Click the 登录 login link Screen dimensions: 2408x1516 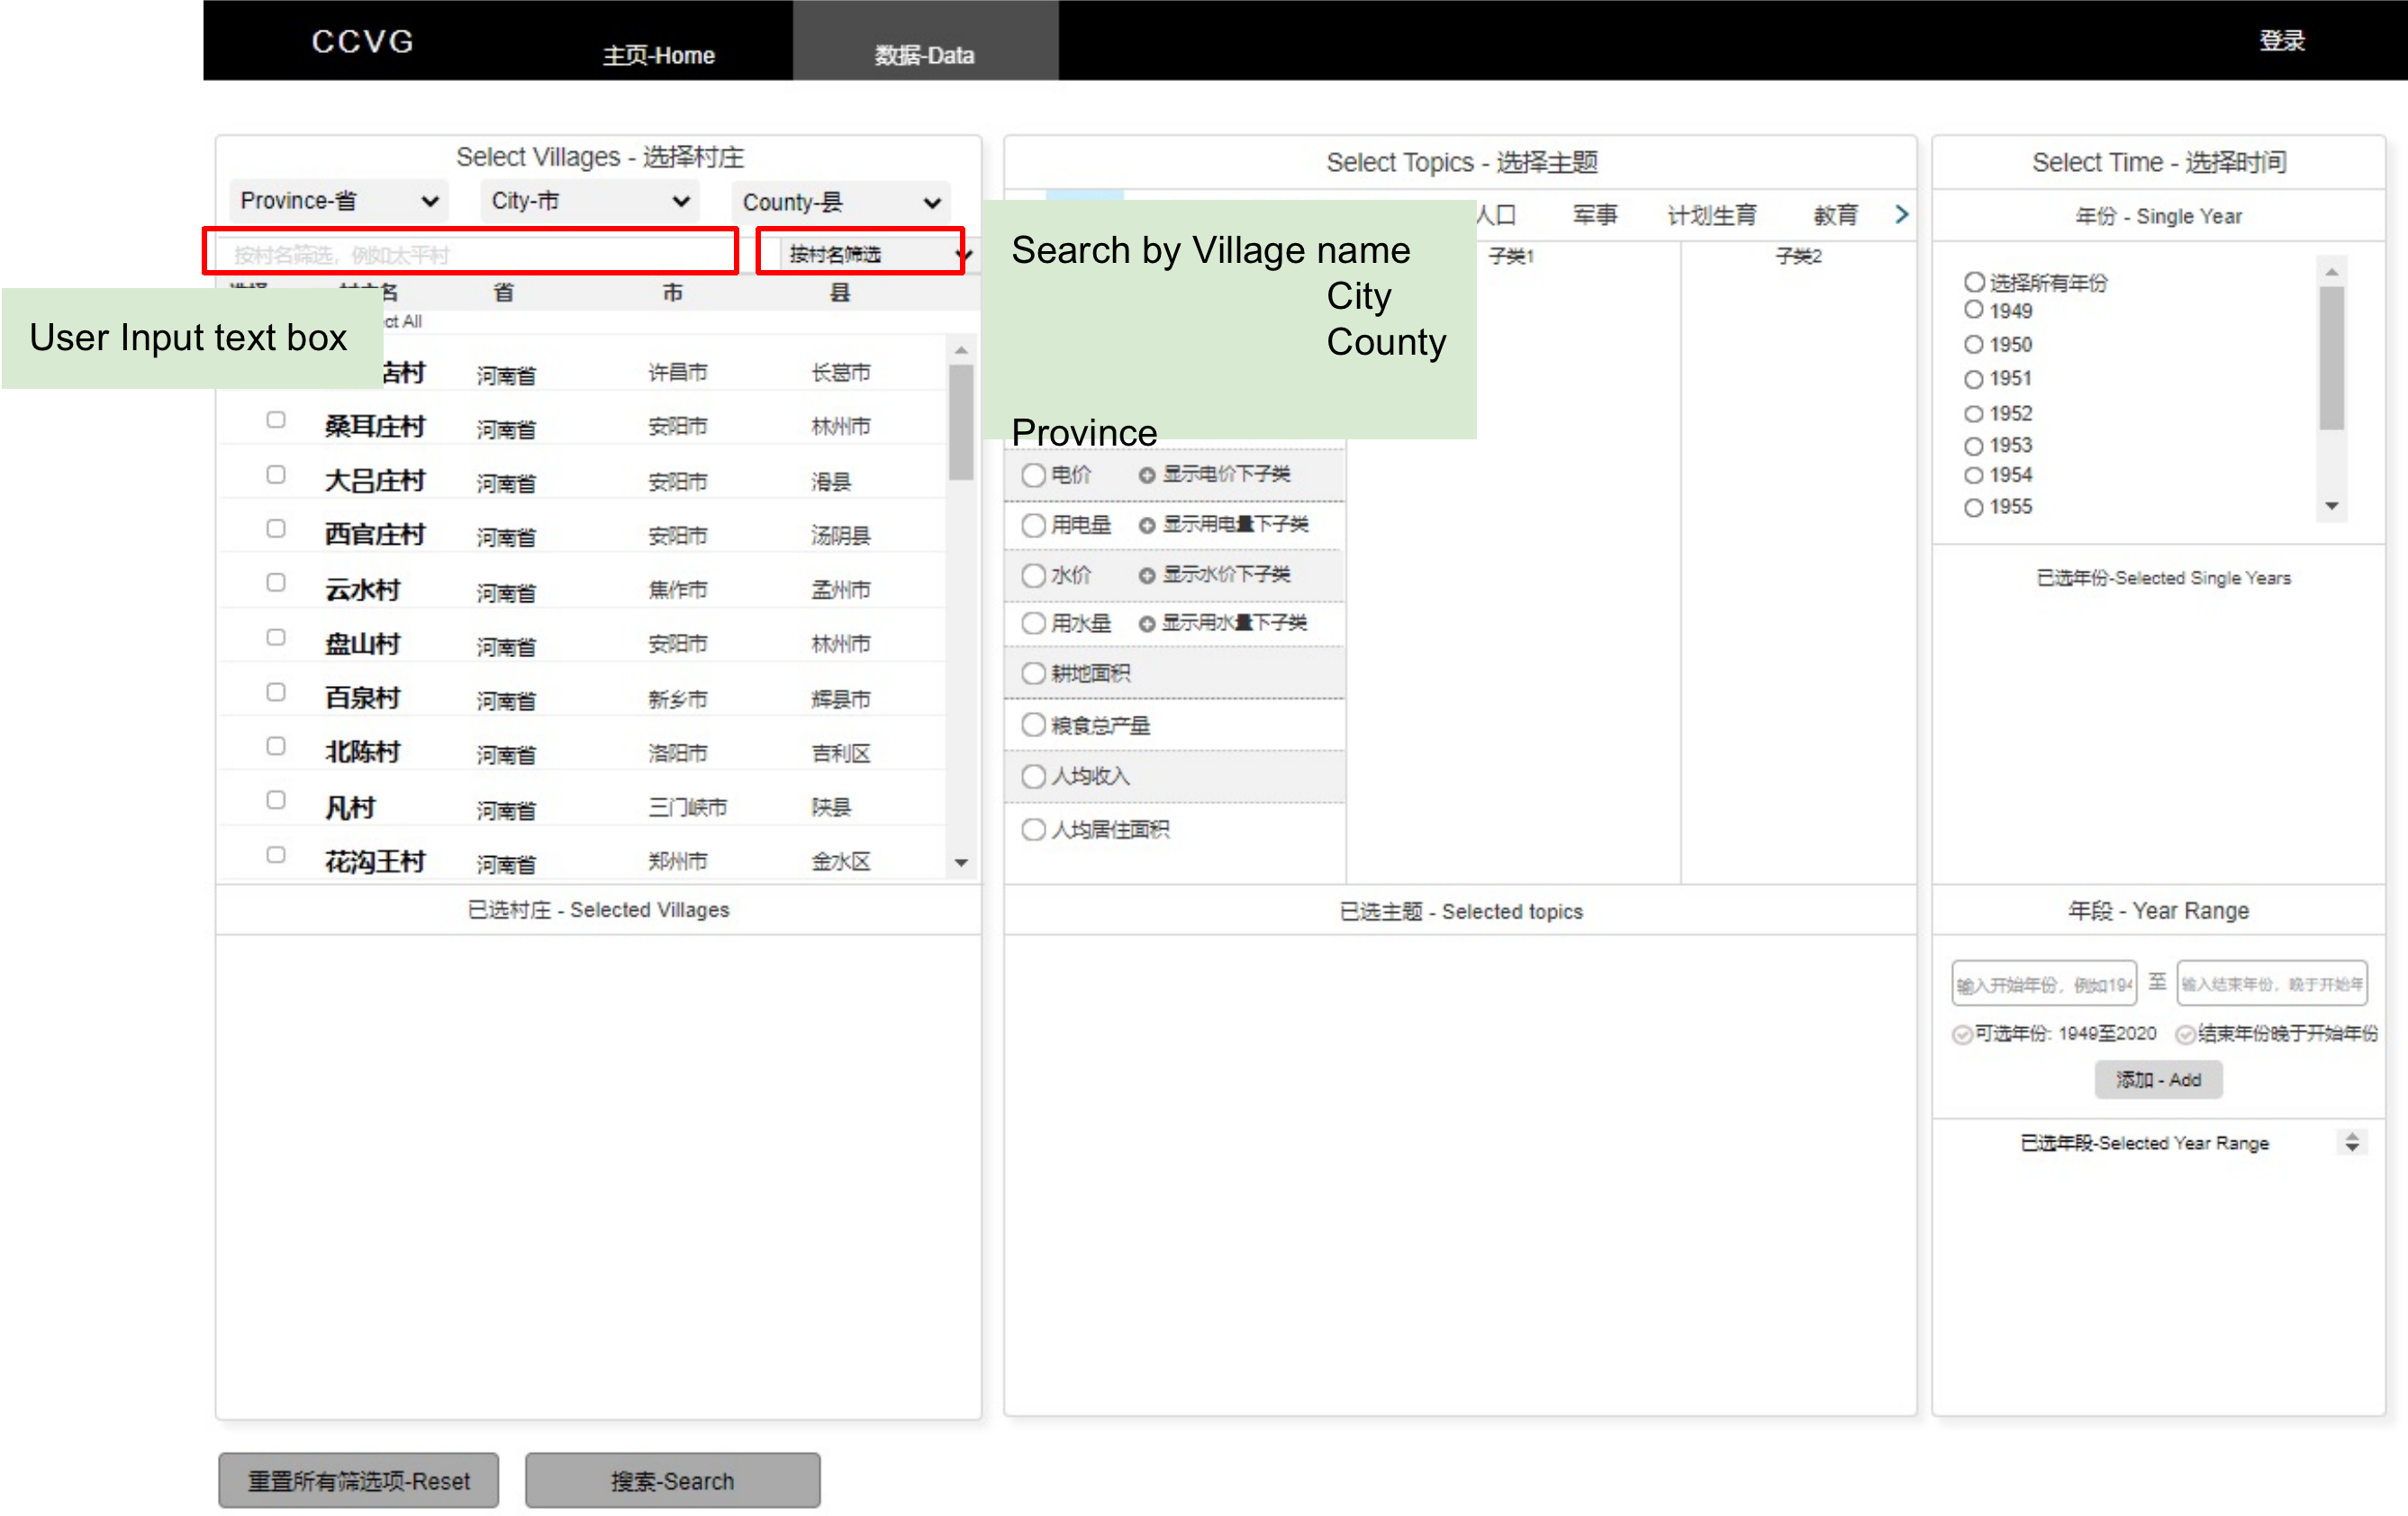(x=2282, y=40)
